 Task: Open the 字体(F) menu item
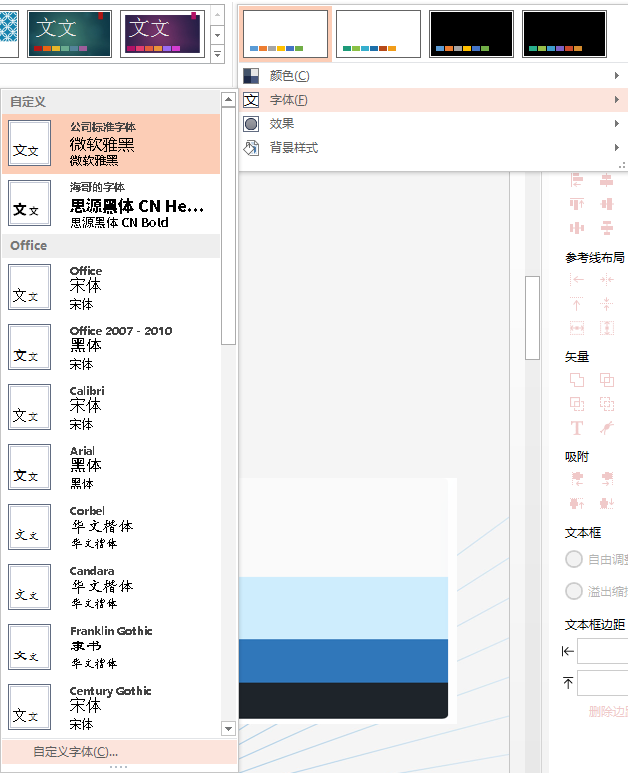pos(433,100)
